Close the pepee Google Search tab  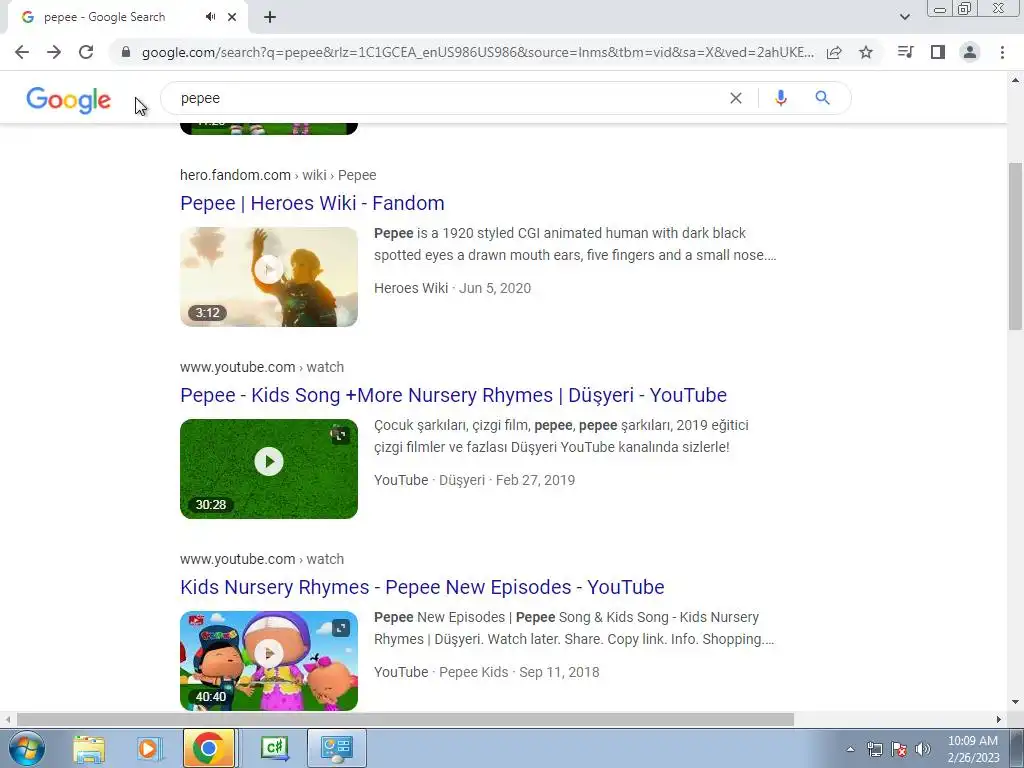(x=232, y=17)
